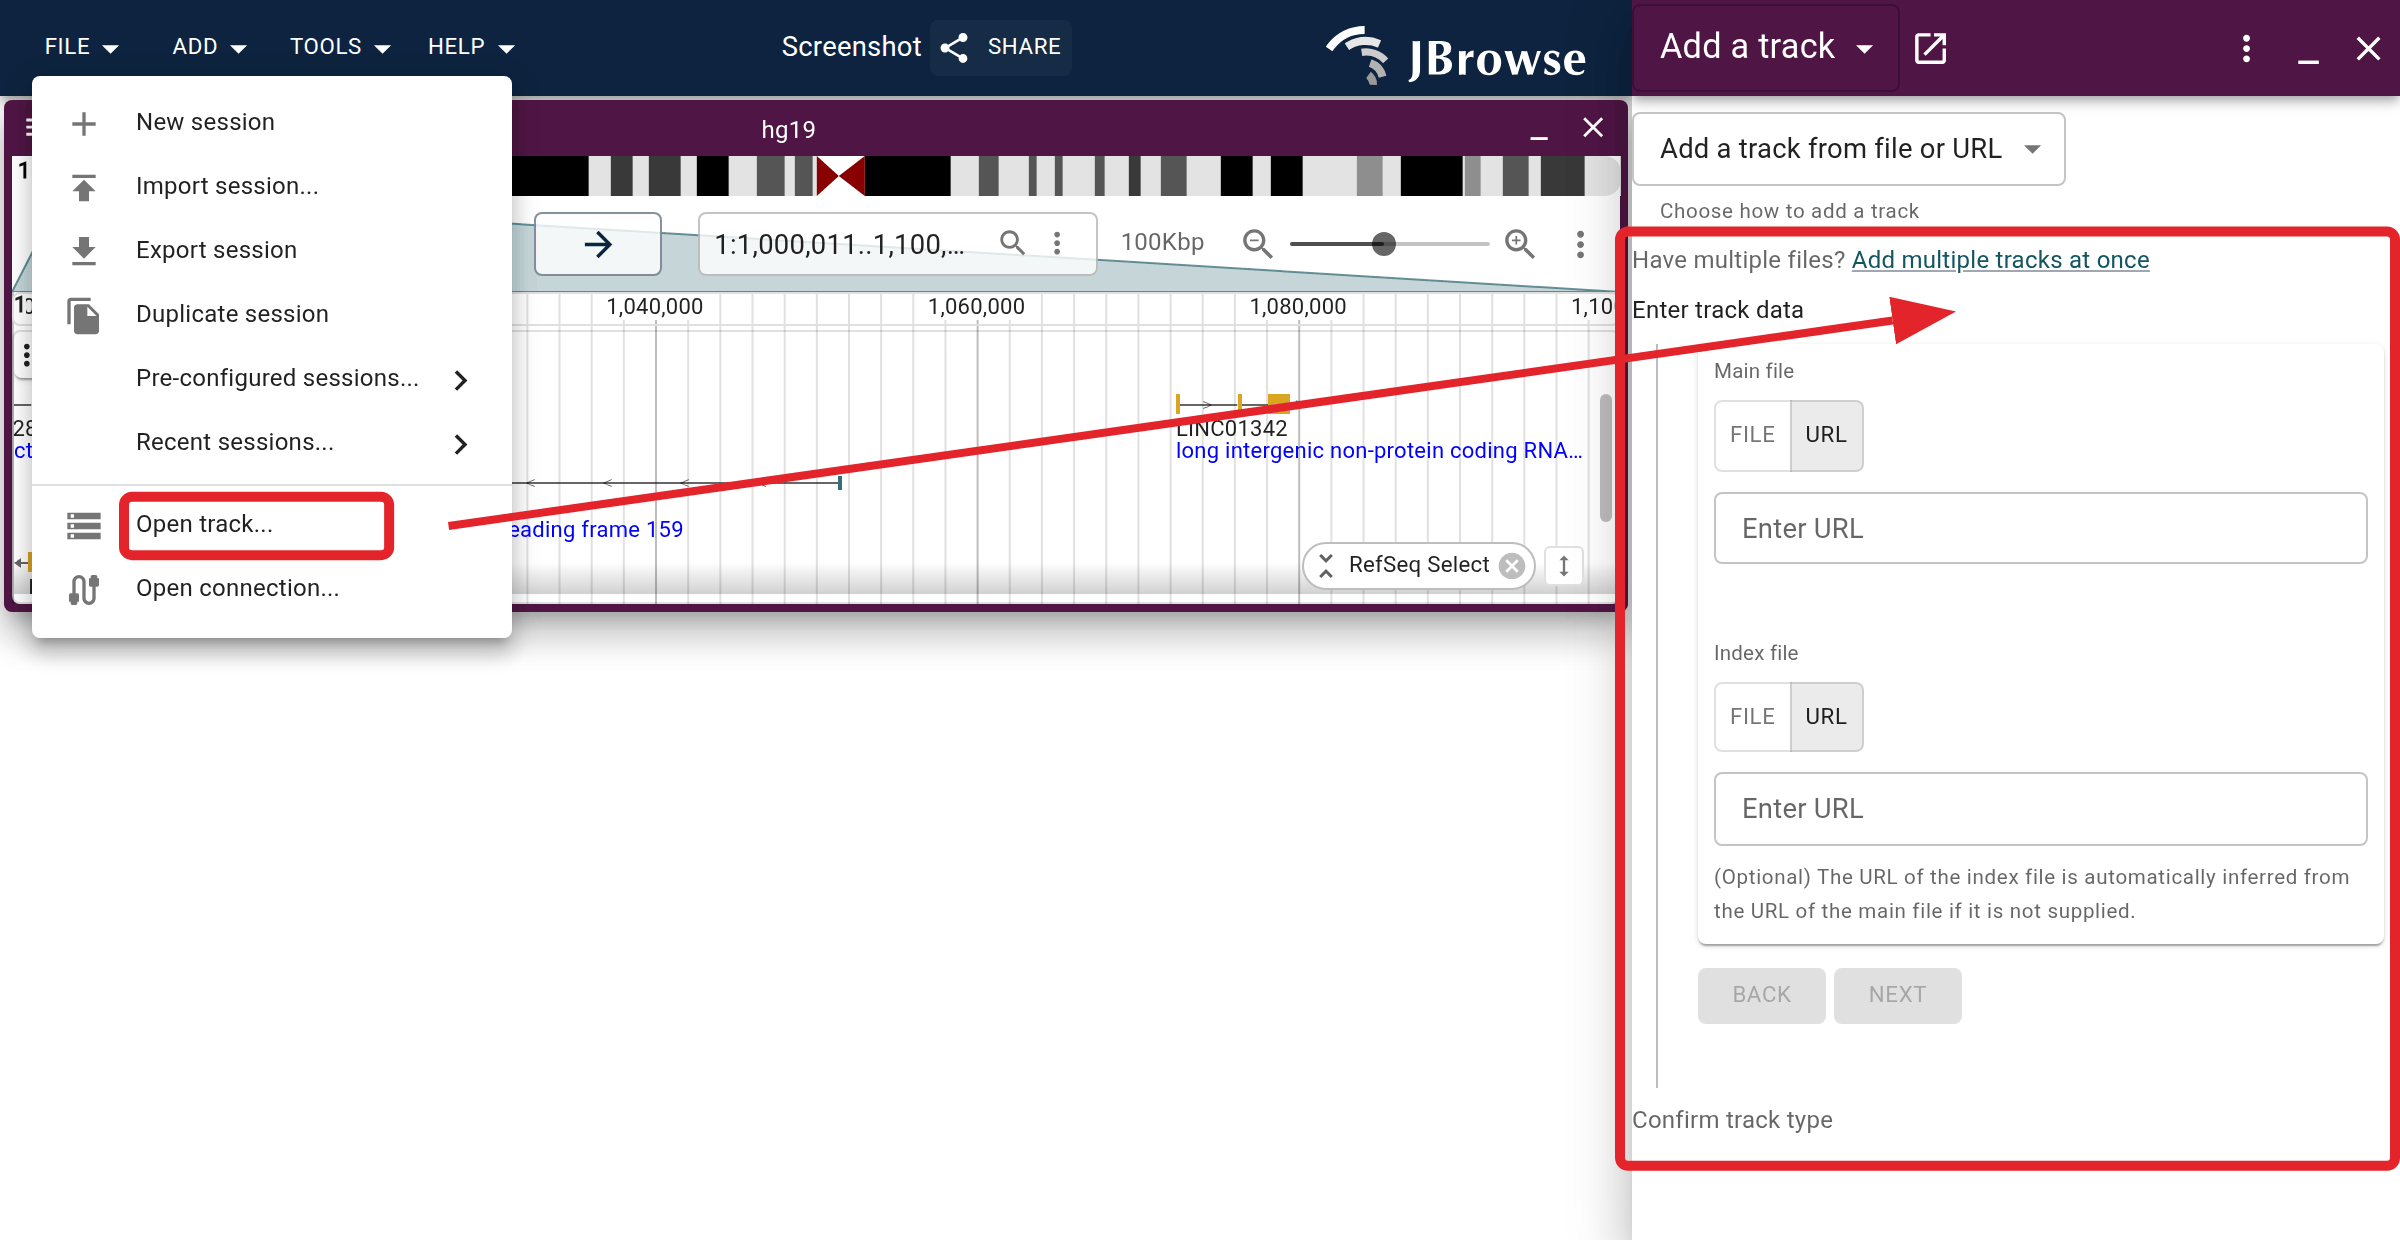Click the long intergenic non-protein coding RNA description

click(1379, 451)
